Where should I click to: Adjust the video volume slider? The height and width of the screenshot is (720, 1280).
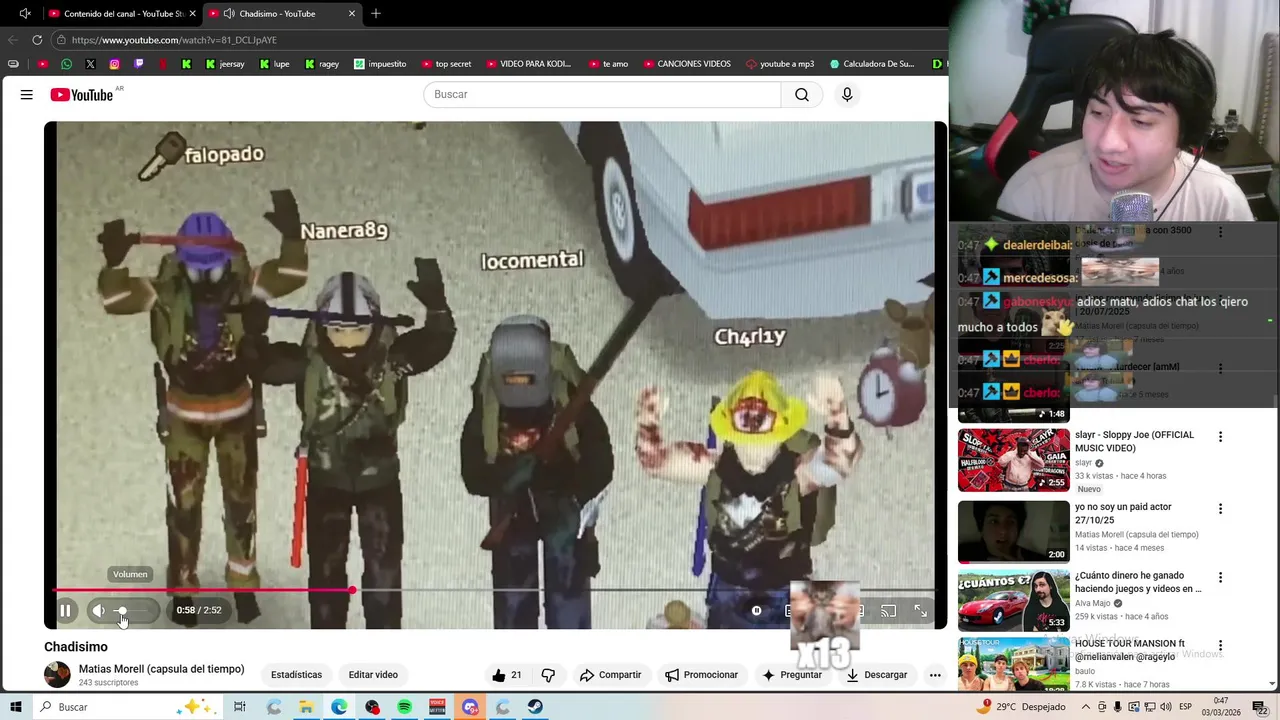(x=132, y=610)
